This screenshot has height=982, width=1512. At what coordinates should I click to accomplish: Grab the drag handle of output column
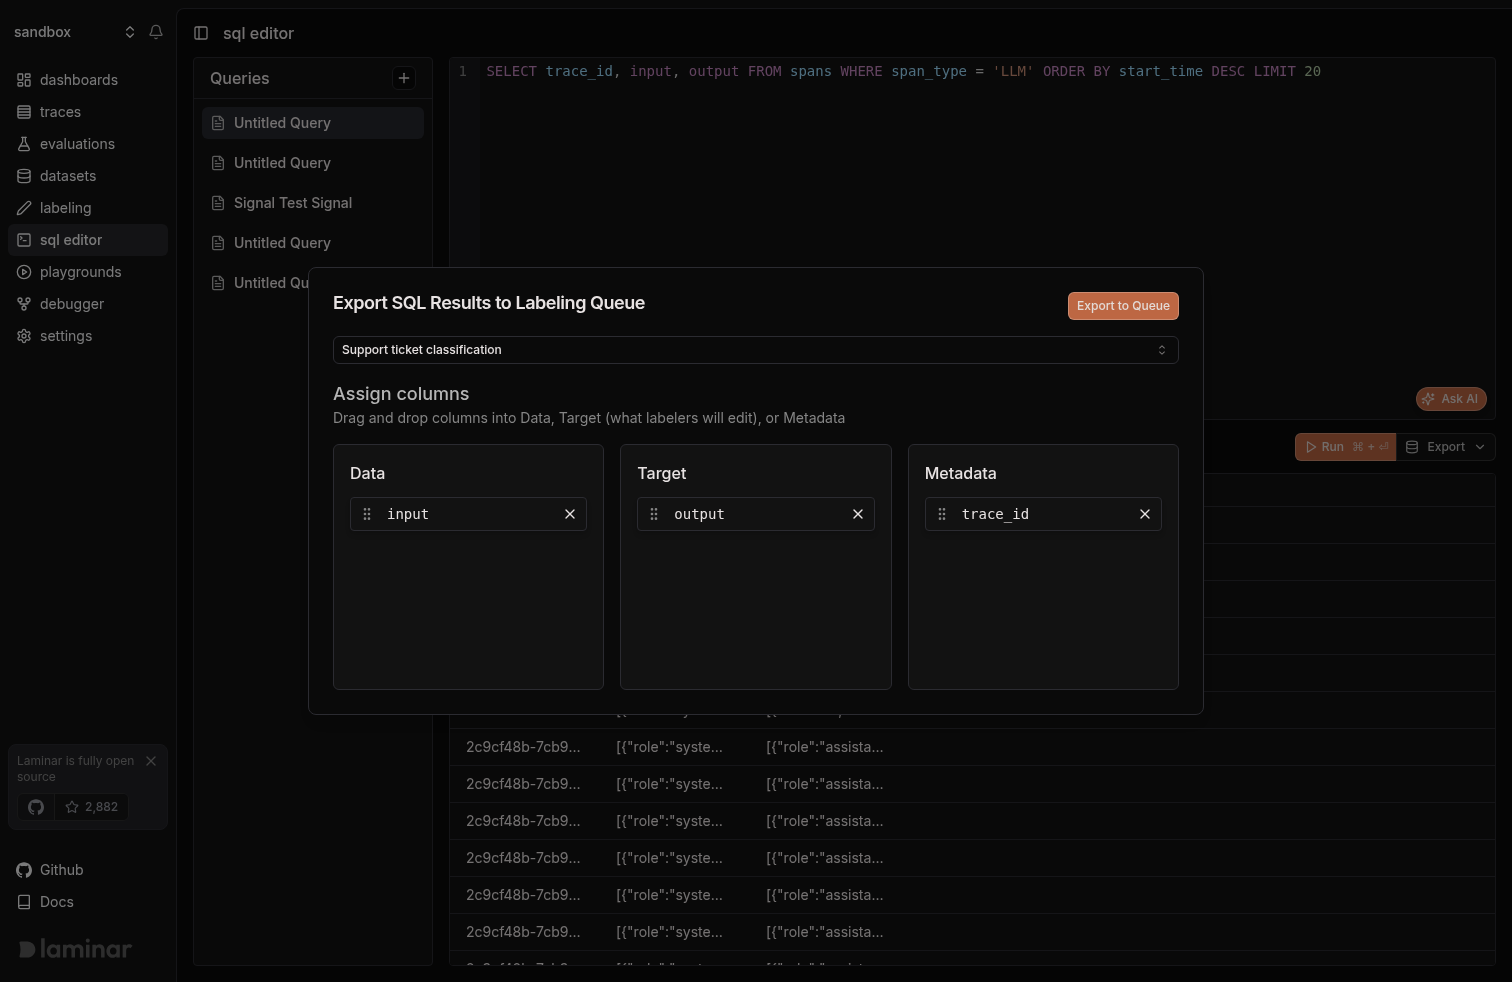pyautogui.click(x=654, y=514)
